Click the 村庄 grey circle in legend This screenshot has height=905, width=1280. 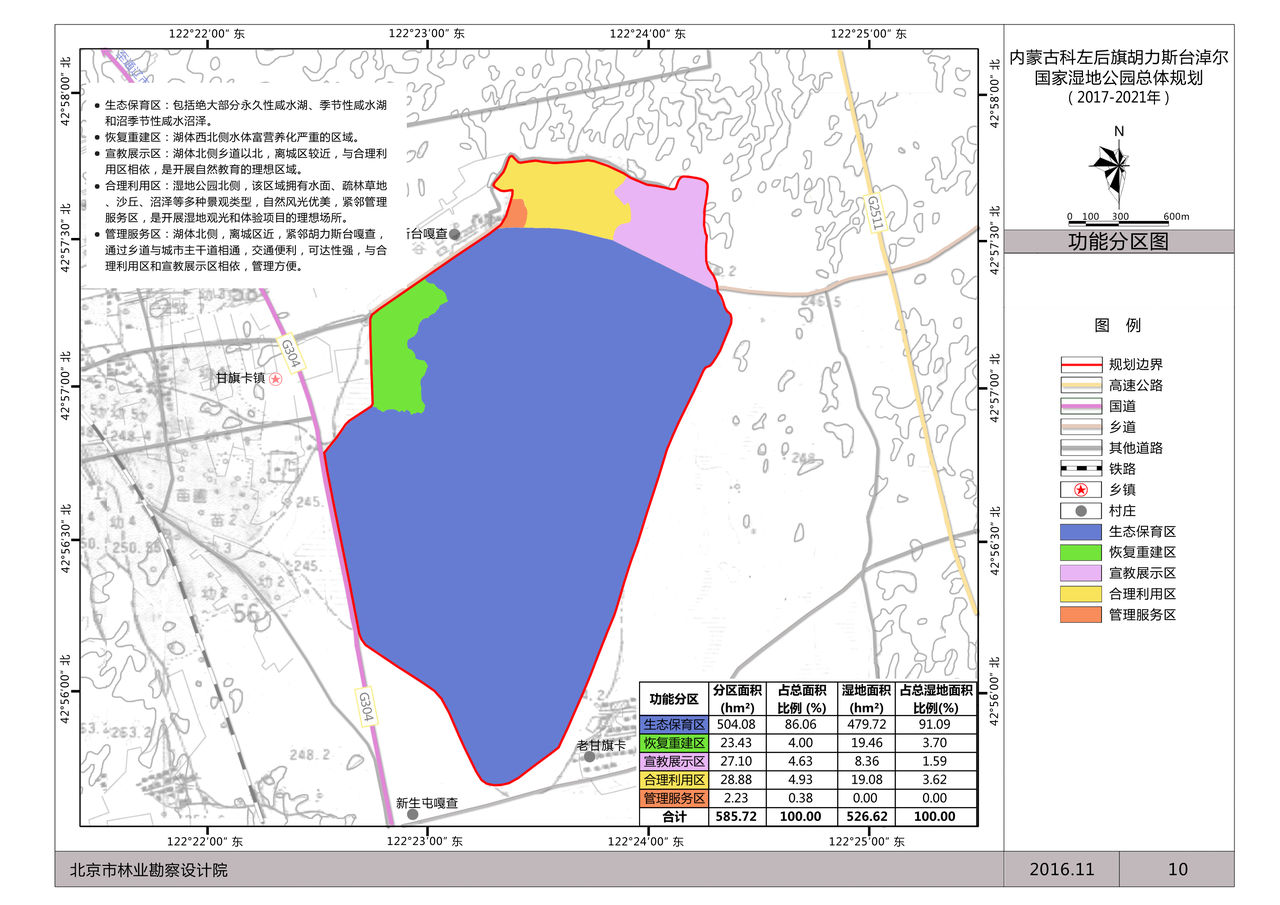point(1081,511)
